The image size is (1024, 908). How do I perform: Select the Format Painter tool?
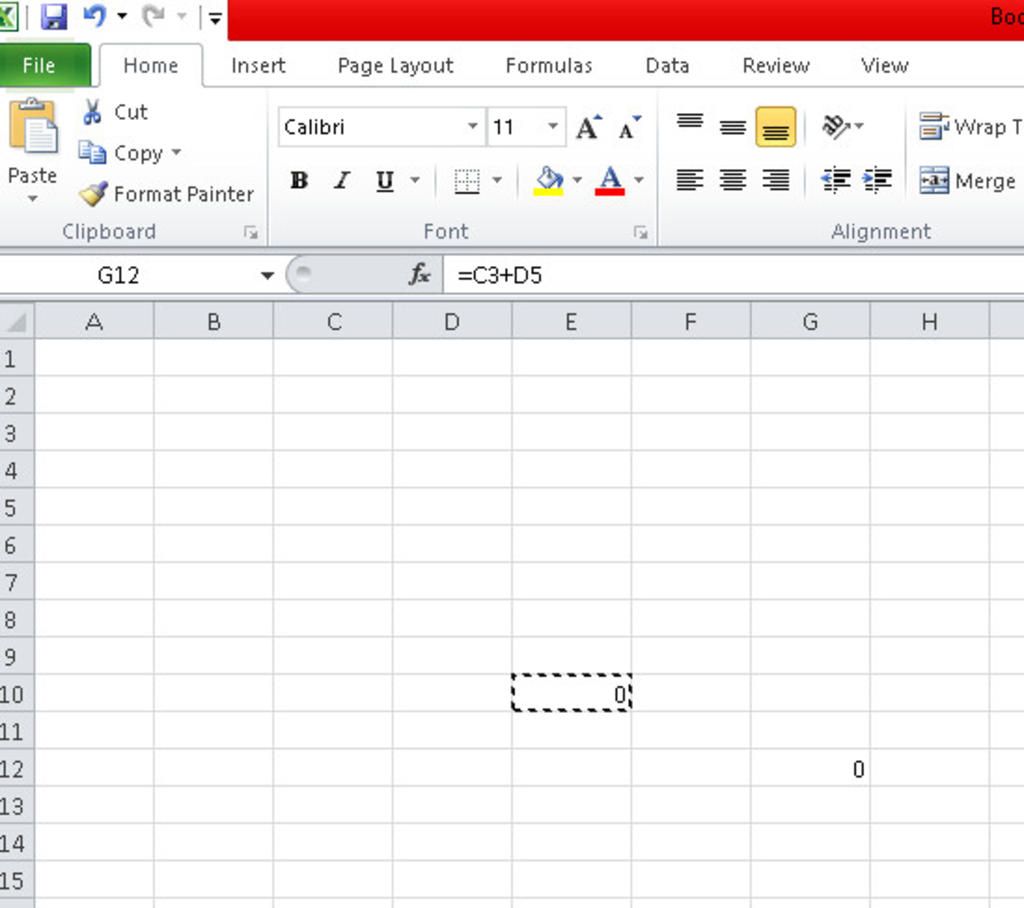click(166, 194)
